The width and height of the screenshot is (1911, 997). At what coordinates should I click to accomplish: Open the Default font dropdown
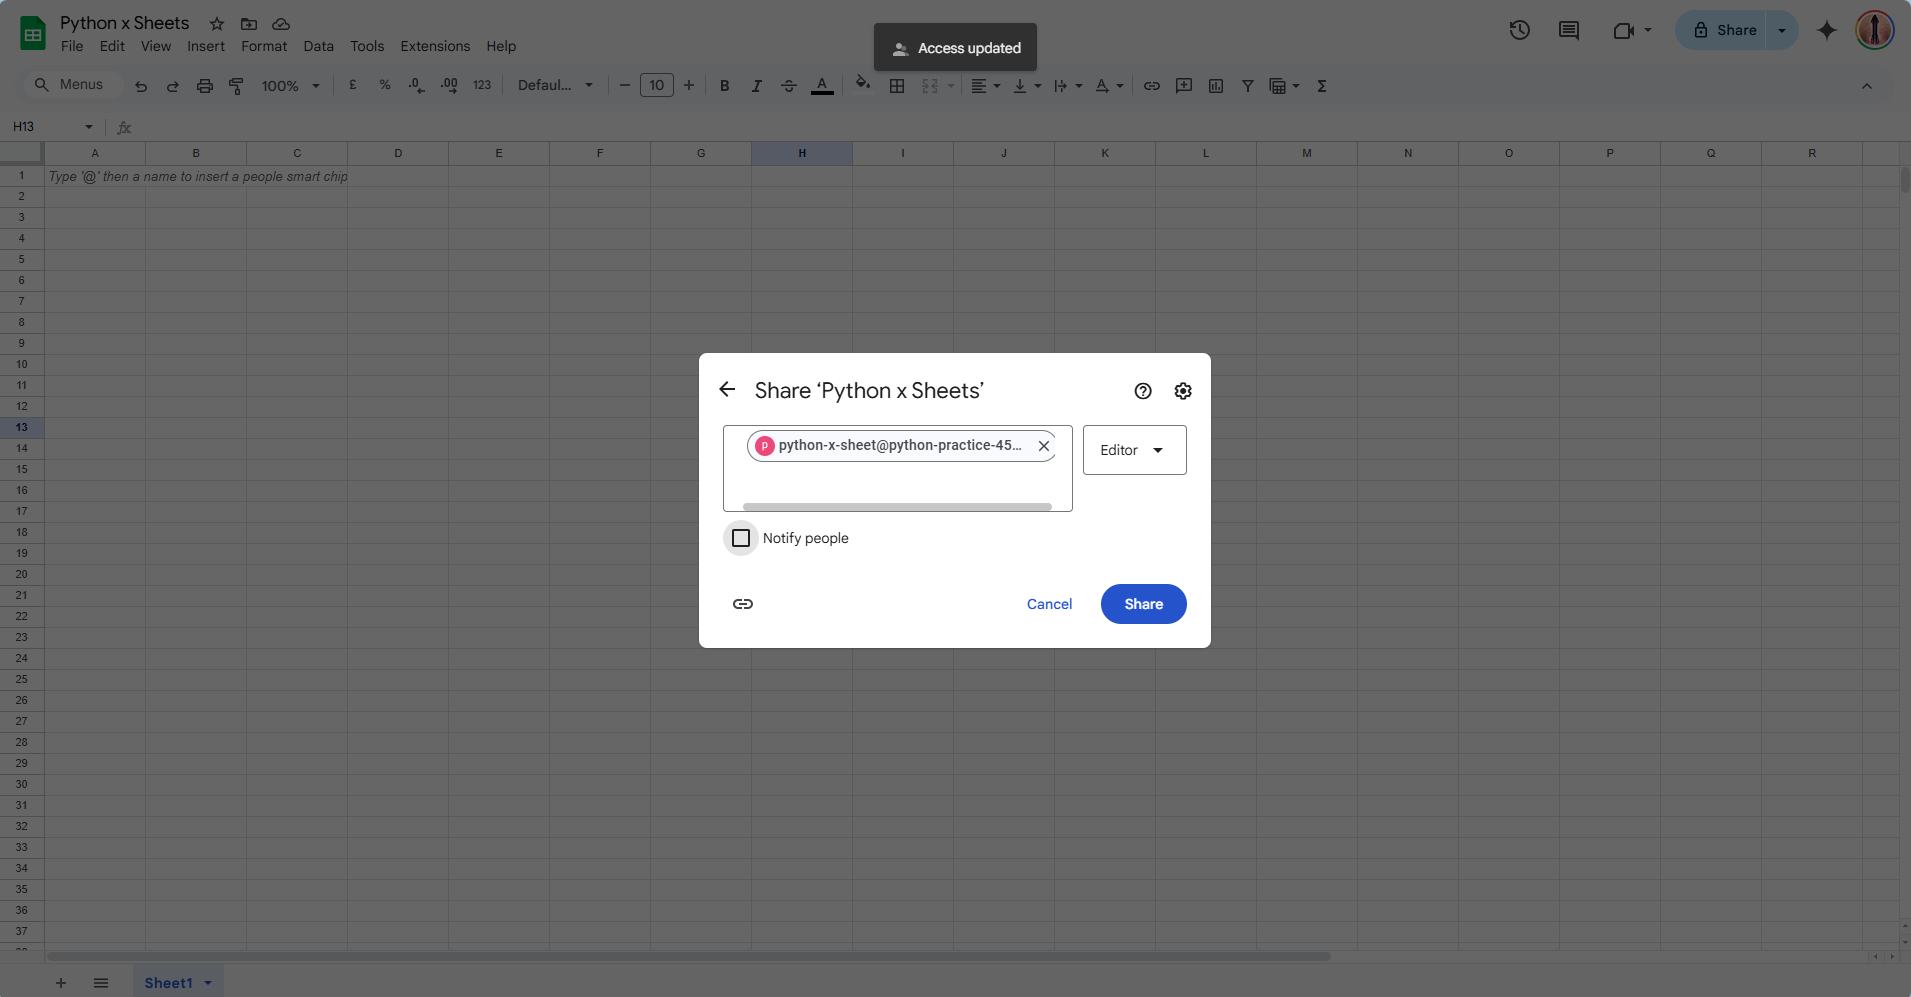[x=555, y=85]
